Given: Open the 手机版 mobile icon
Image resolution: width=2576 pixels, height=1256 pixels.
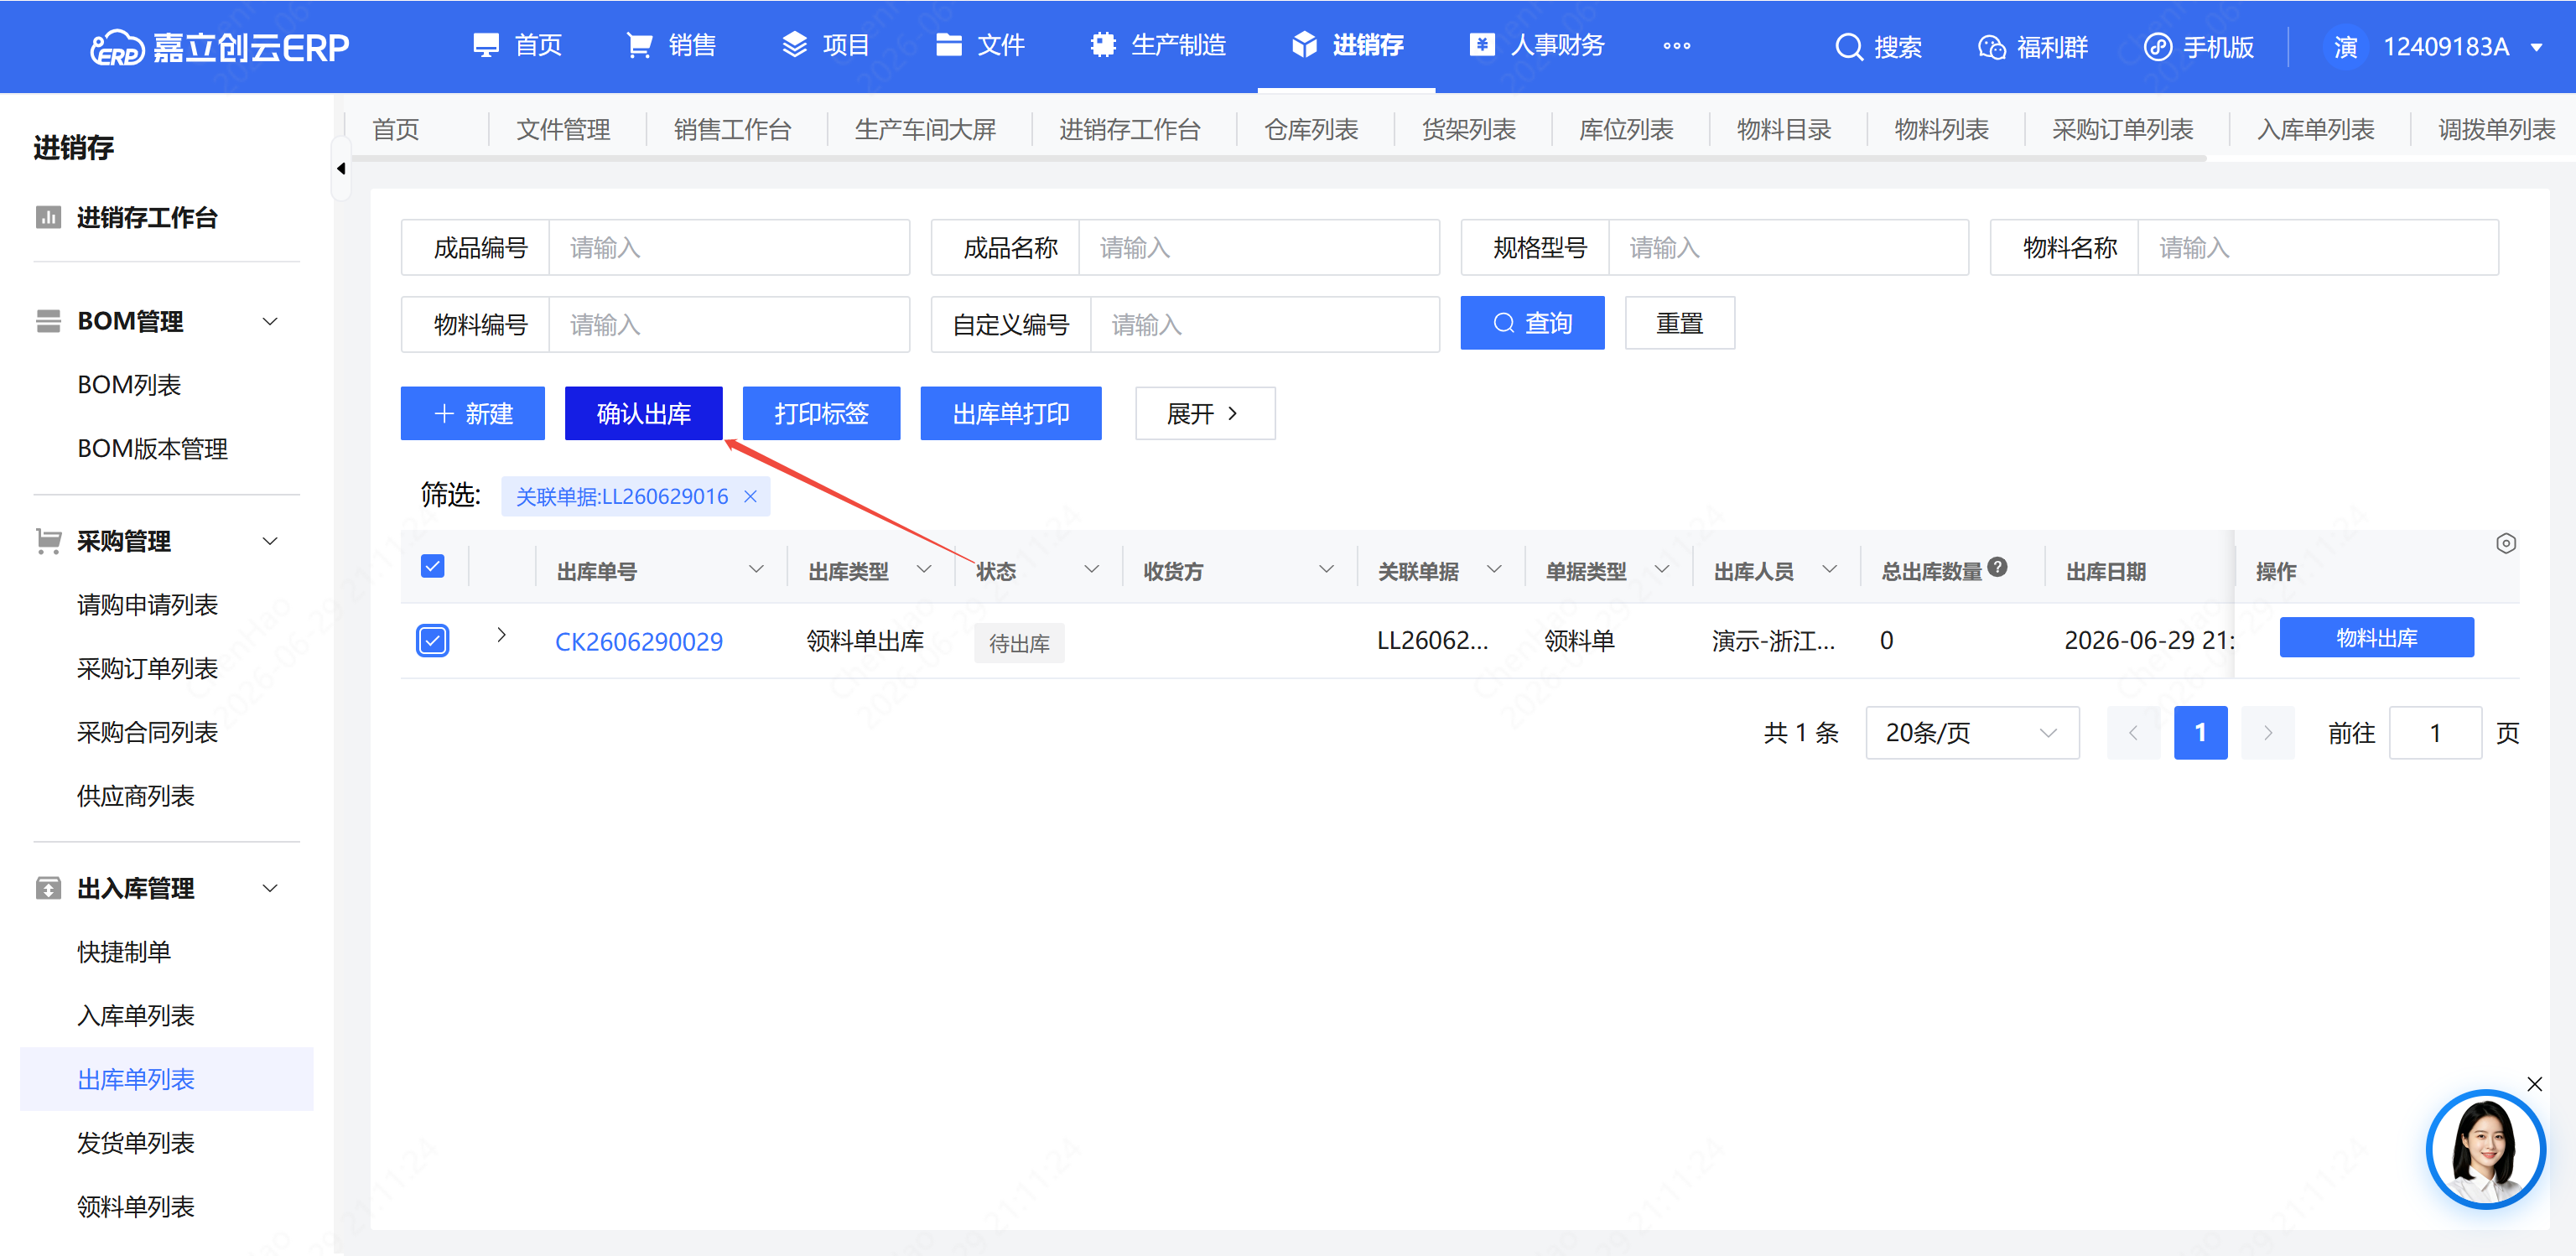Looking at the screenshot, I should point(2158,47).
